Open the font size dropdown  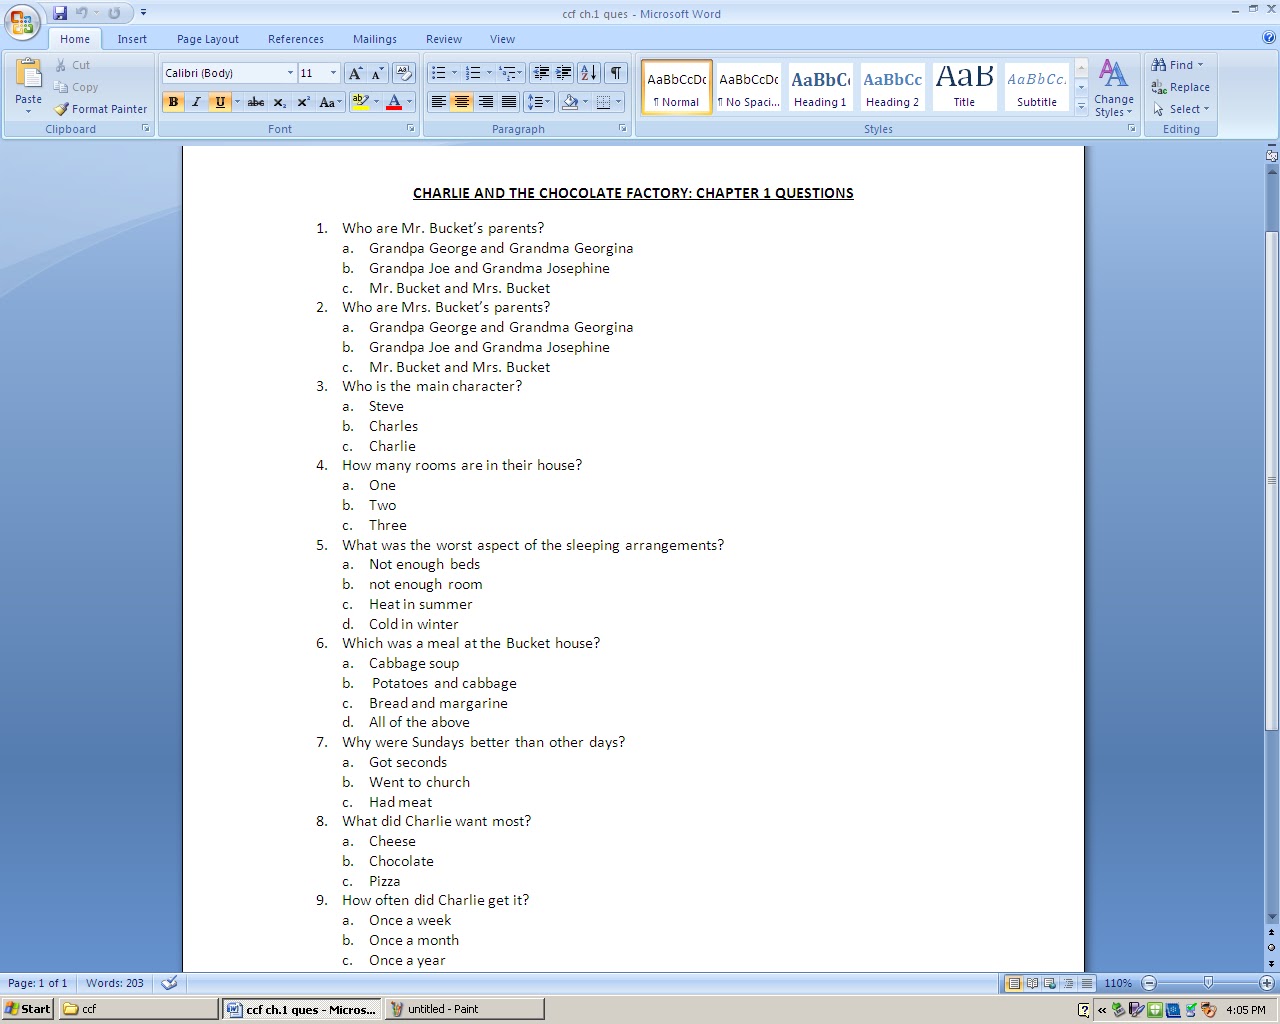pos(331,72)
